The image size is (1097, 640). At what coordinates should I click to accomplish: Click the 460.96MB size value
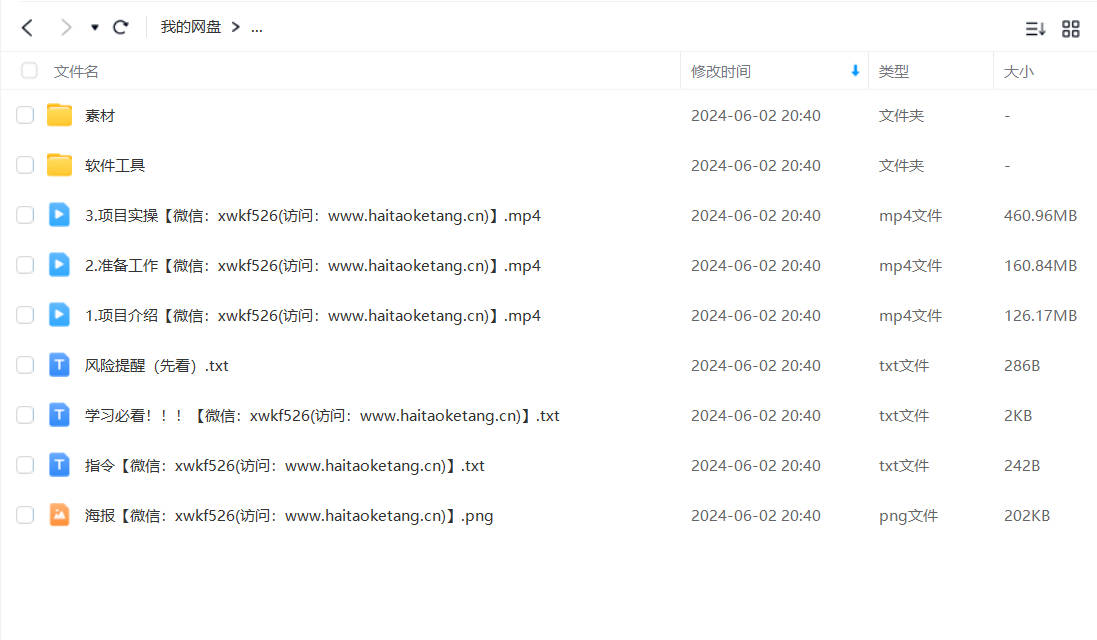(1040, 215)
